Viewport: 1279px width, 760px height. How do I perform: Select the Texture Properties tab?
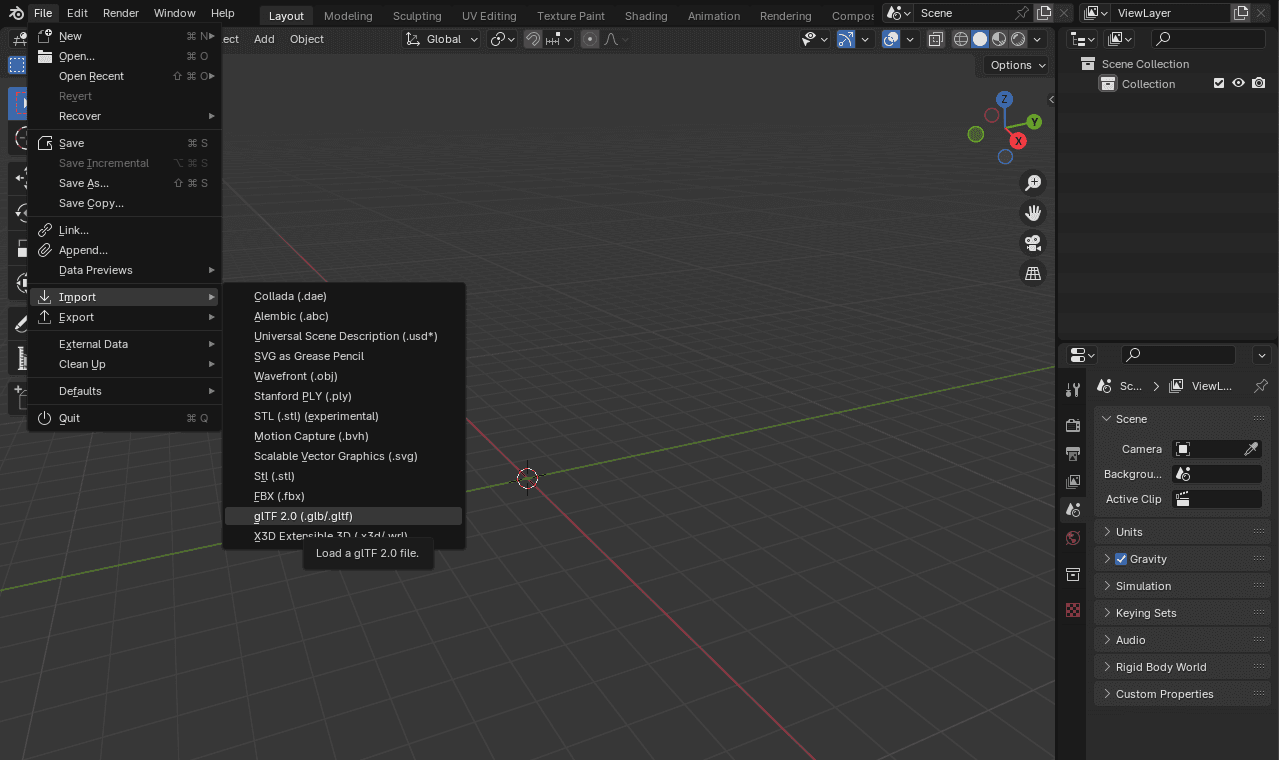1073,610
